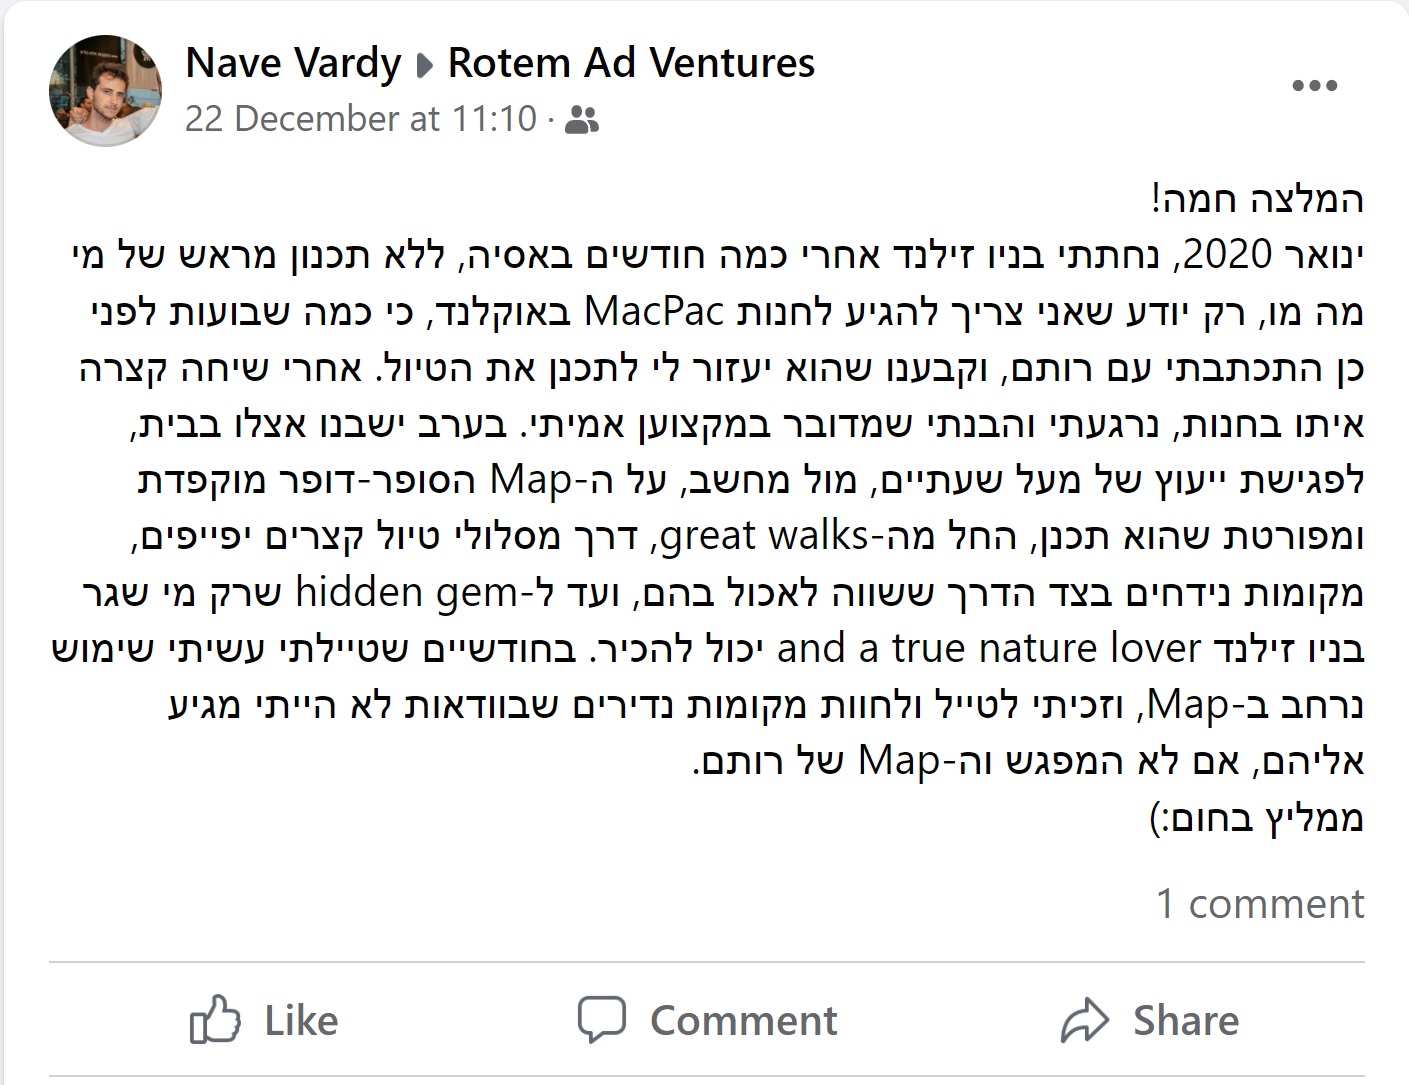The height and width of the screenshot is (1085, 1409).
Task: Click the arrow icon between the names
Action: (x=424, y=66)
